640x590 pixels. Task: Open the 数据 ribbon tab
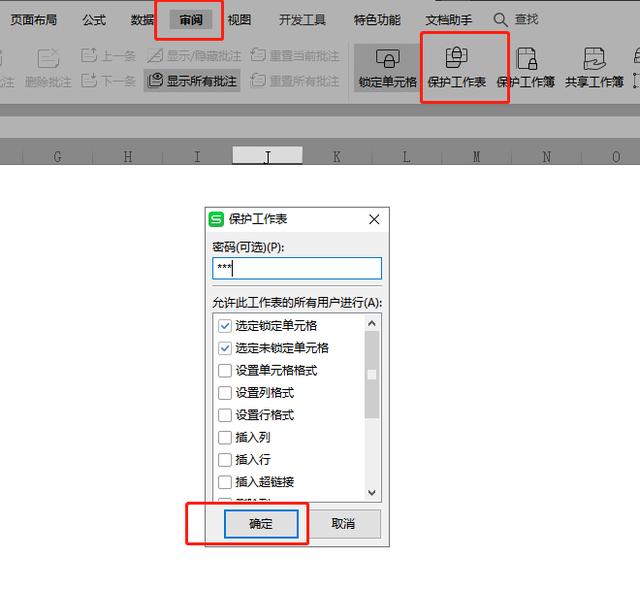tap(142, 20)
